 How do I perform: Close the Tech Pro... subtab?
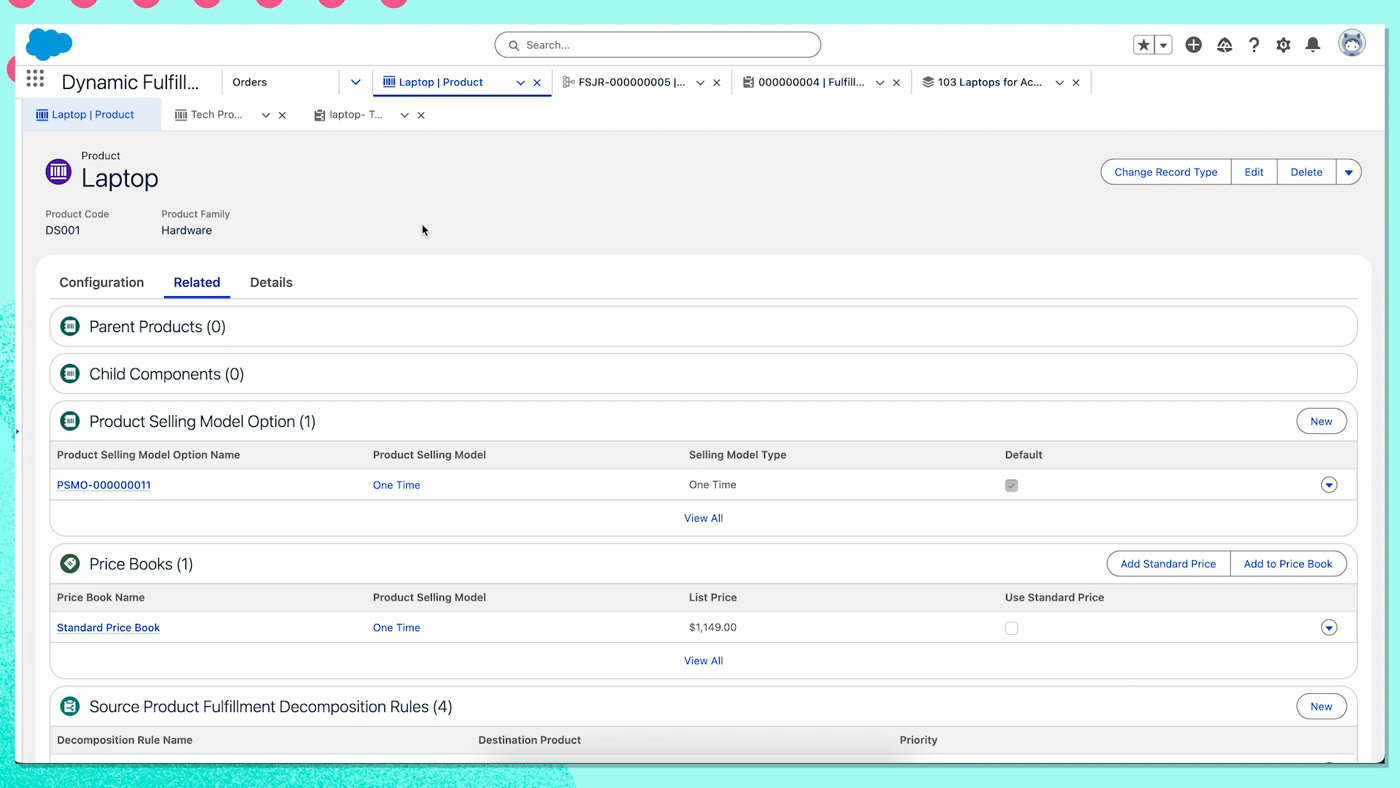pos(282,115)
